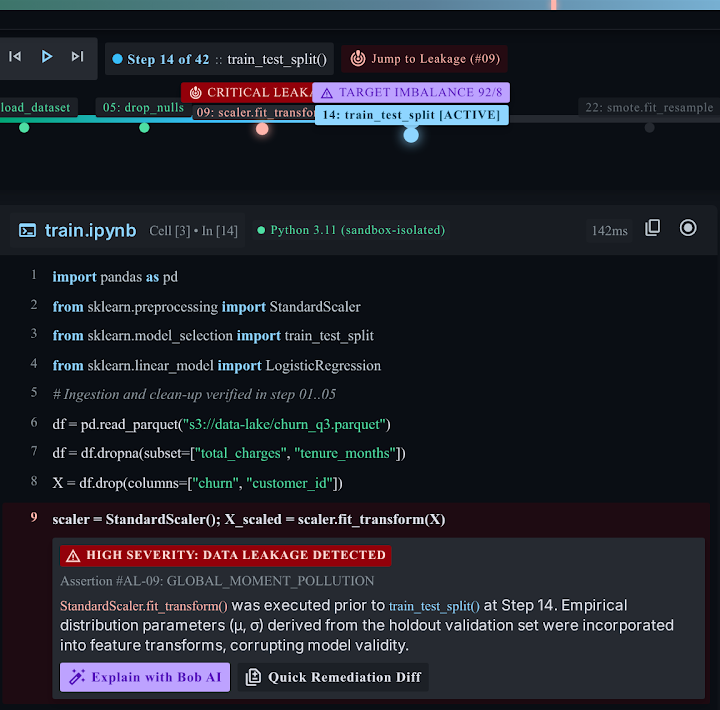Click the Assertion #AL-09 GLOBAL_MOMENT_POLLUTION text
This screenshot has width=720, height=710.
click(217, 581)
